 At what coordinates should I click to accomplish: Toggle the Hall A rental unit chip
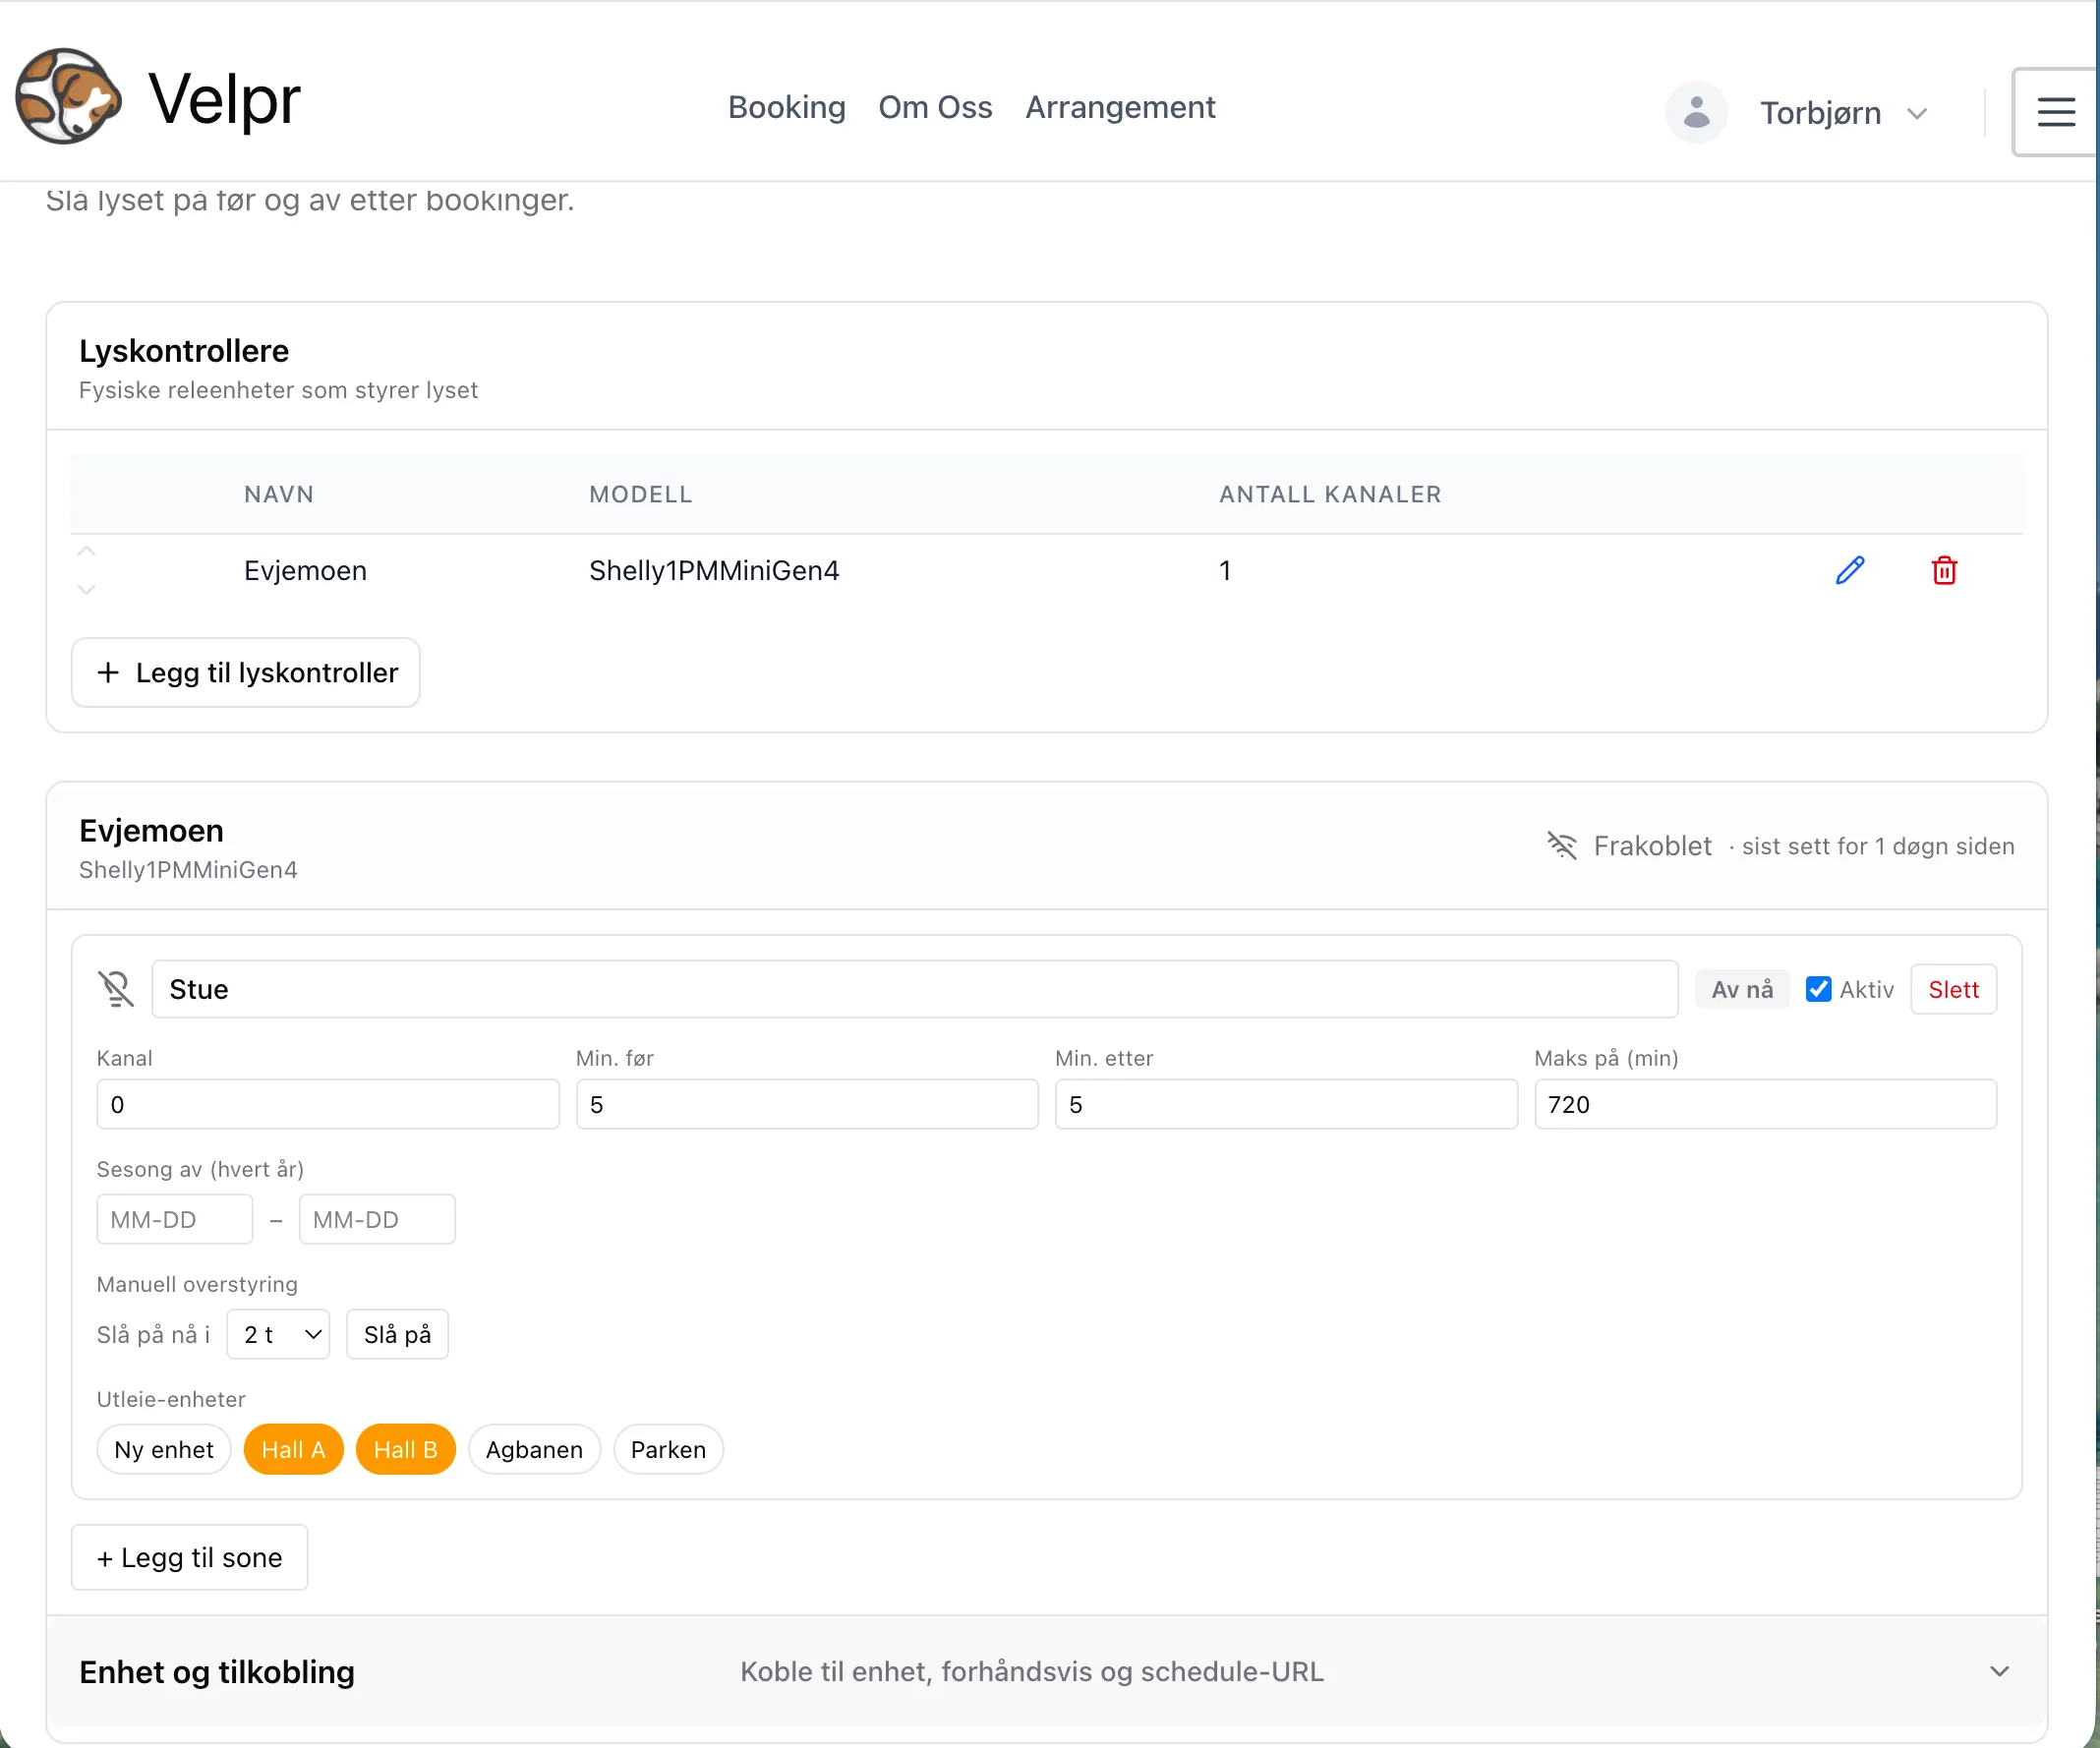(x=293, y=1449)
